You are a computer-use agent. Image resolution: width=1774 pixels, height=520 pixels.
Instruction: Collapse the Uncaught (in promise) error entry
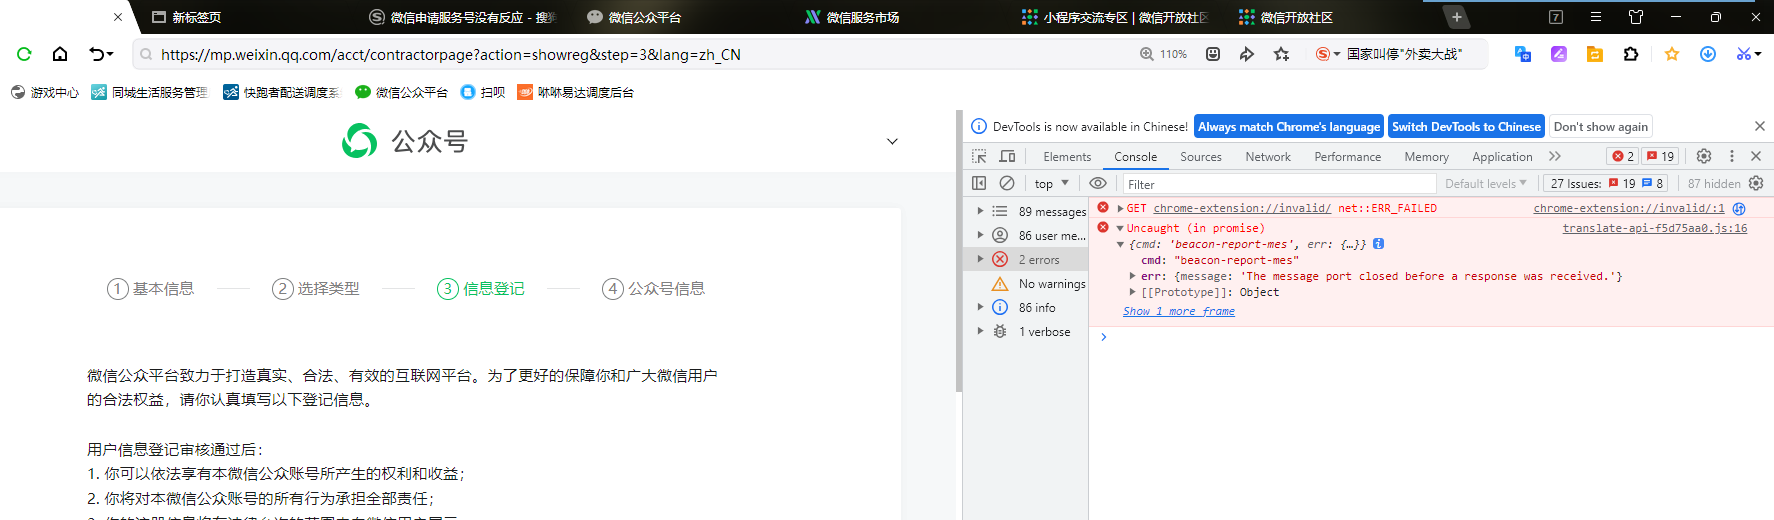[x=1120, y=228]
